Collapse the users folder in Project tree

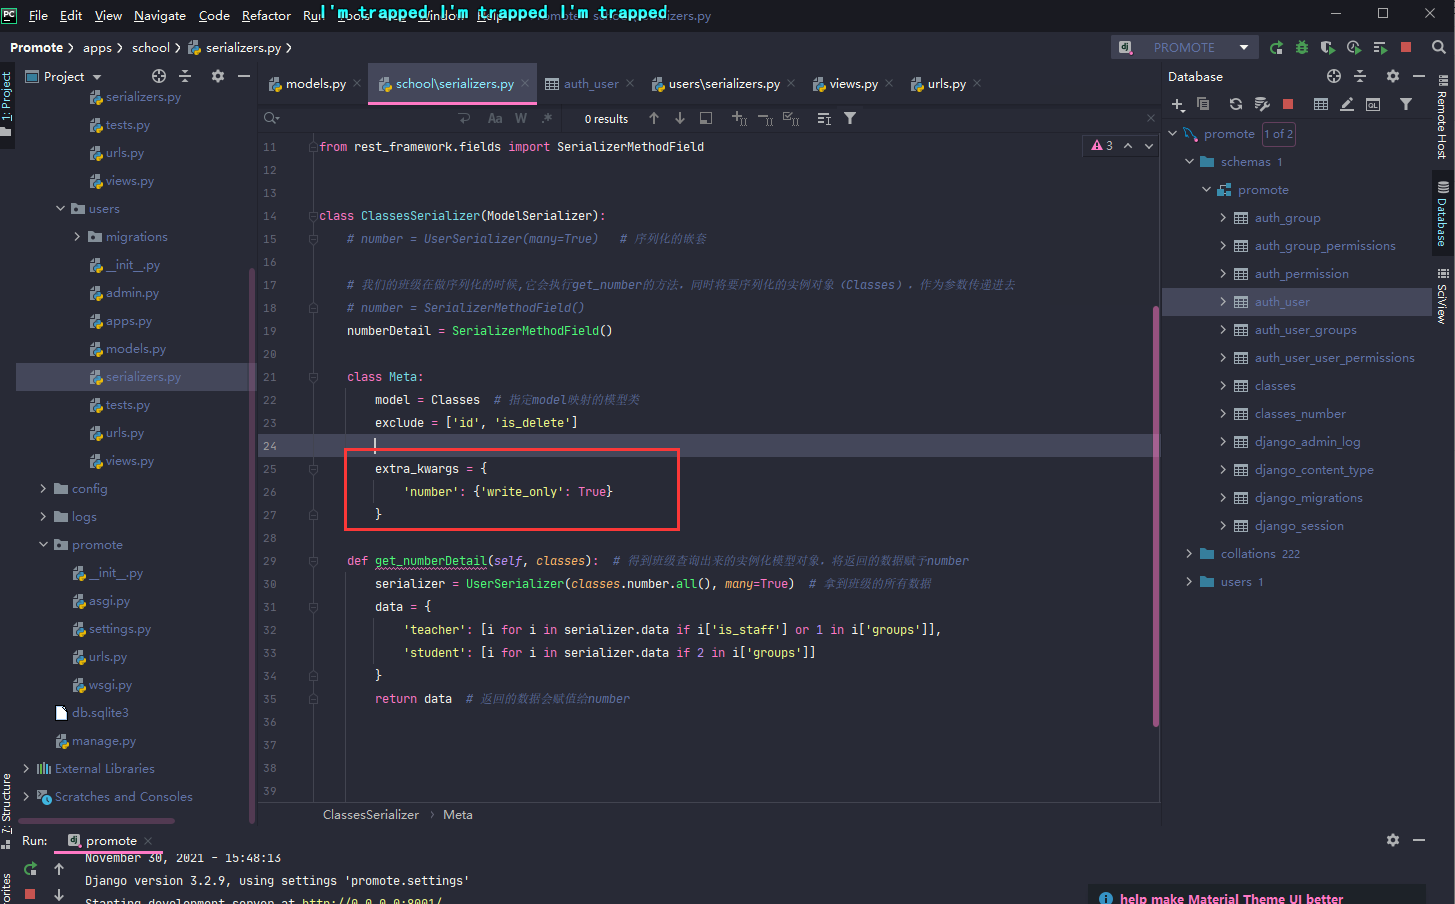[61, 209]
